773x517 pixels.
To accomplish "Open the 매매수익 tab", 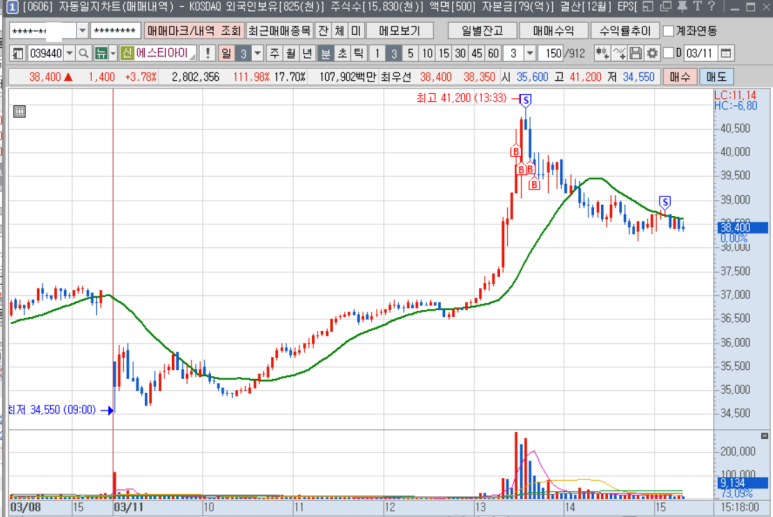I will click(553, 30).
